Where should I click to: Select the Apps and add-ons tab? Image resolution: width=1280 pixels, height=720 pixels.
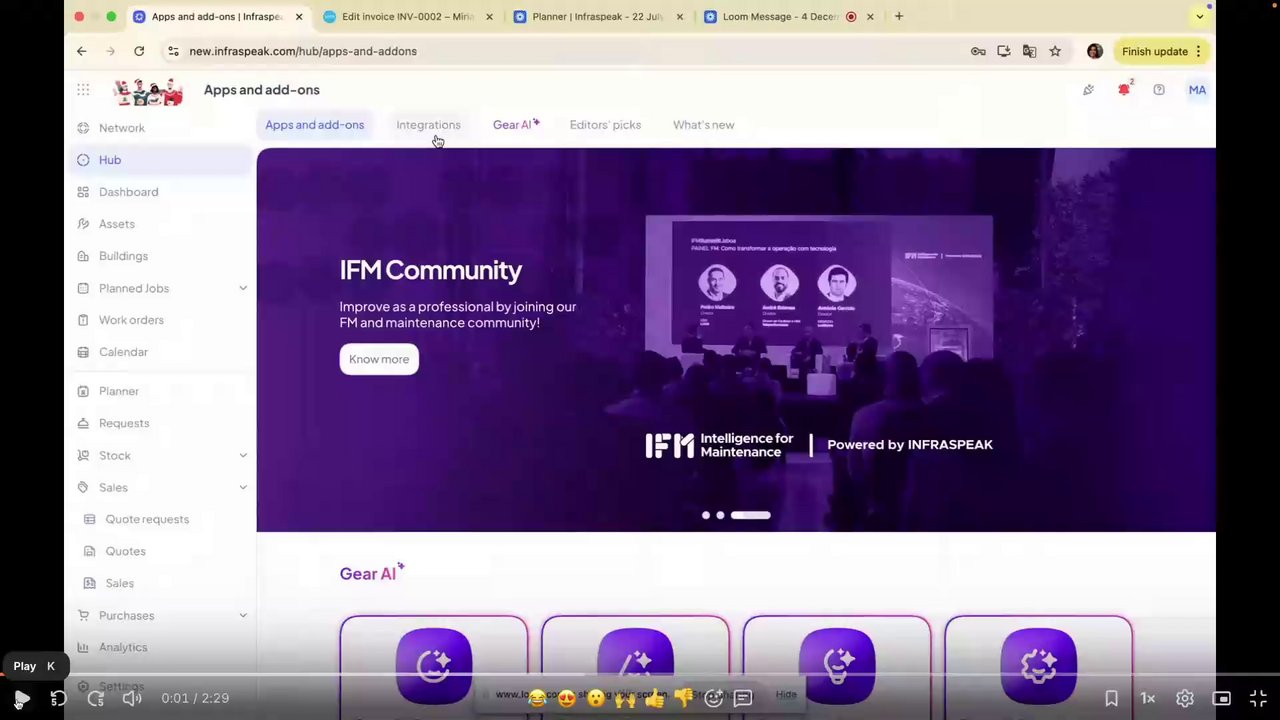(x=314, y=125)
